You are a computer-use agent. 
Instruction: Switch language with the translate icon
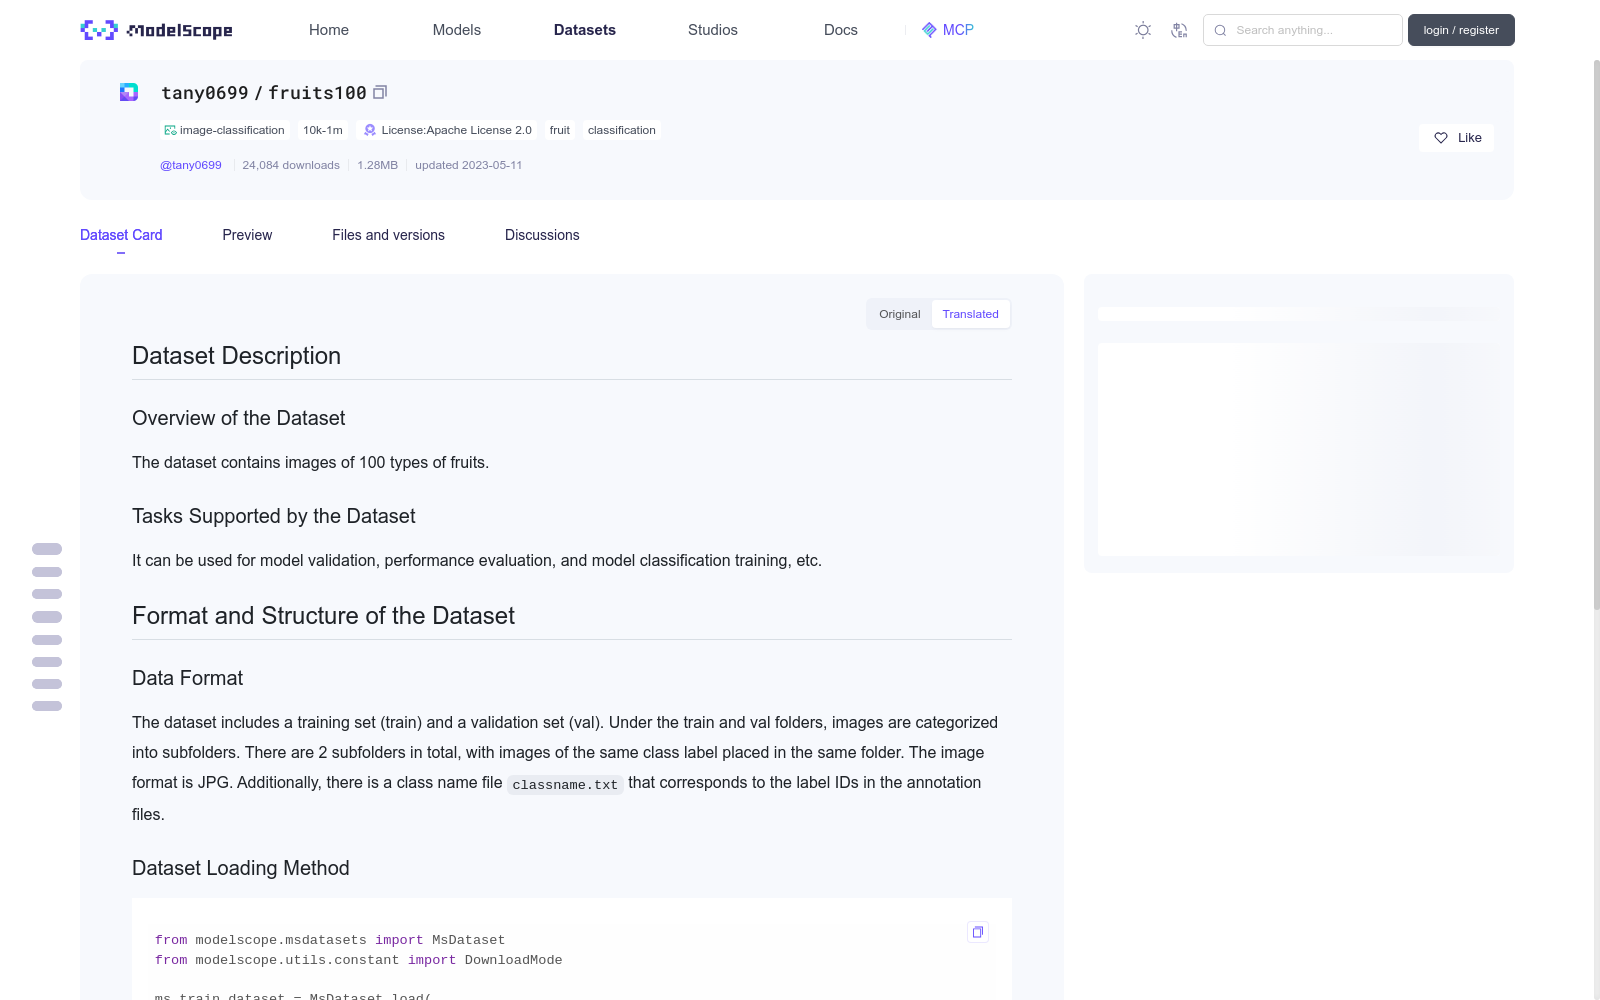coord(1179,30)
